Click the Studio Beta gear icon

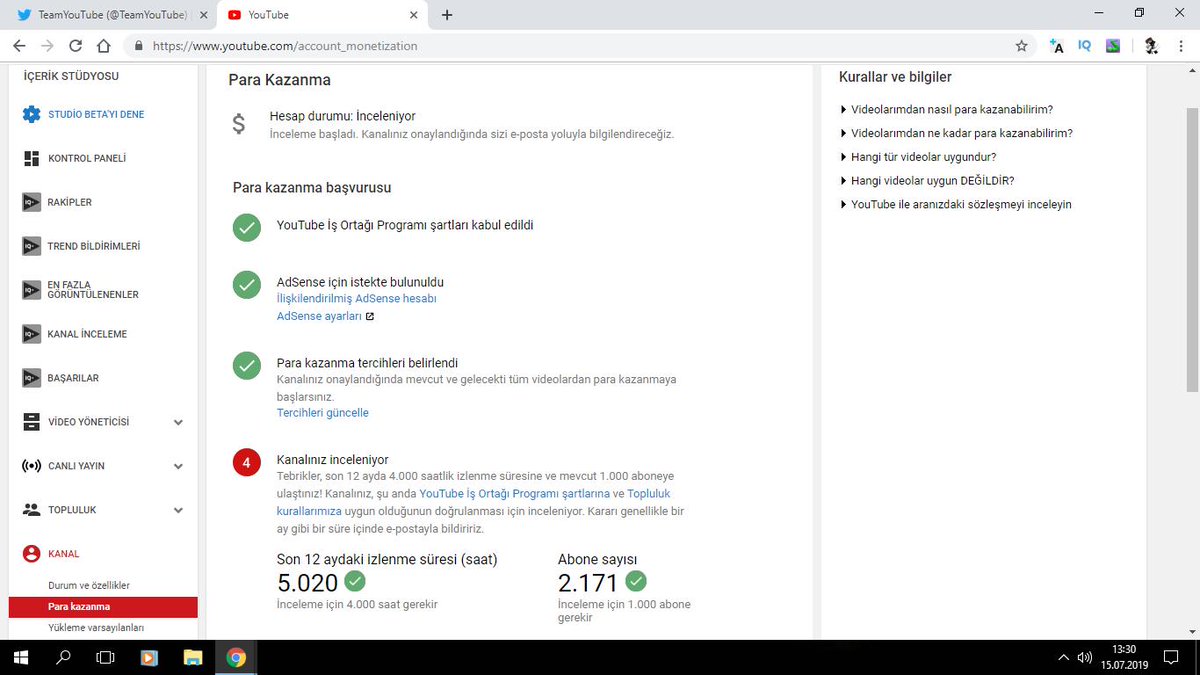point(31,114)
